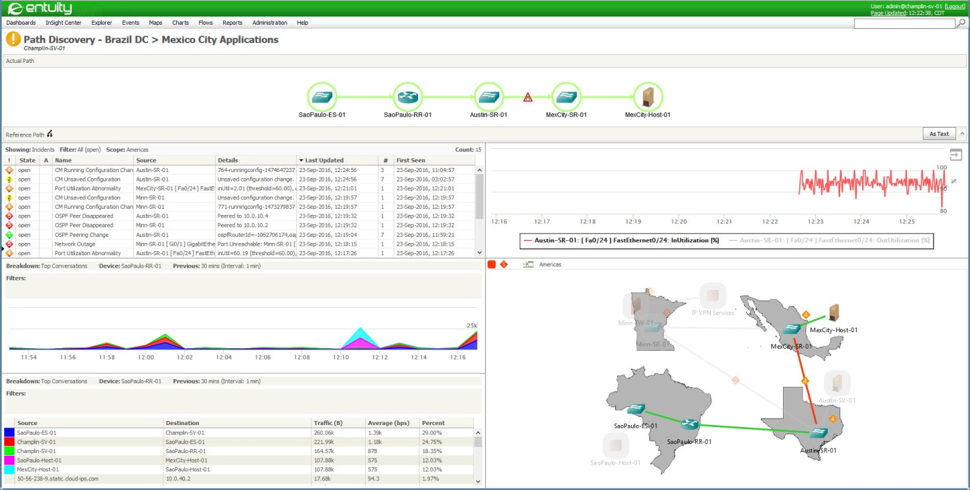970x490 pixels.
Task: Sort incidents by State column header
Action: (27, 160)
